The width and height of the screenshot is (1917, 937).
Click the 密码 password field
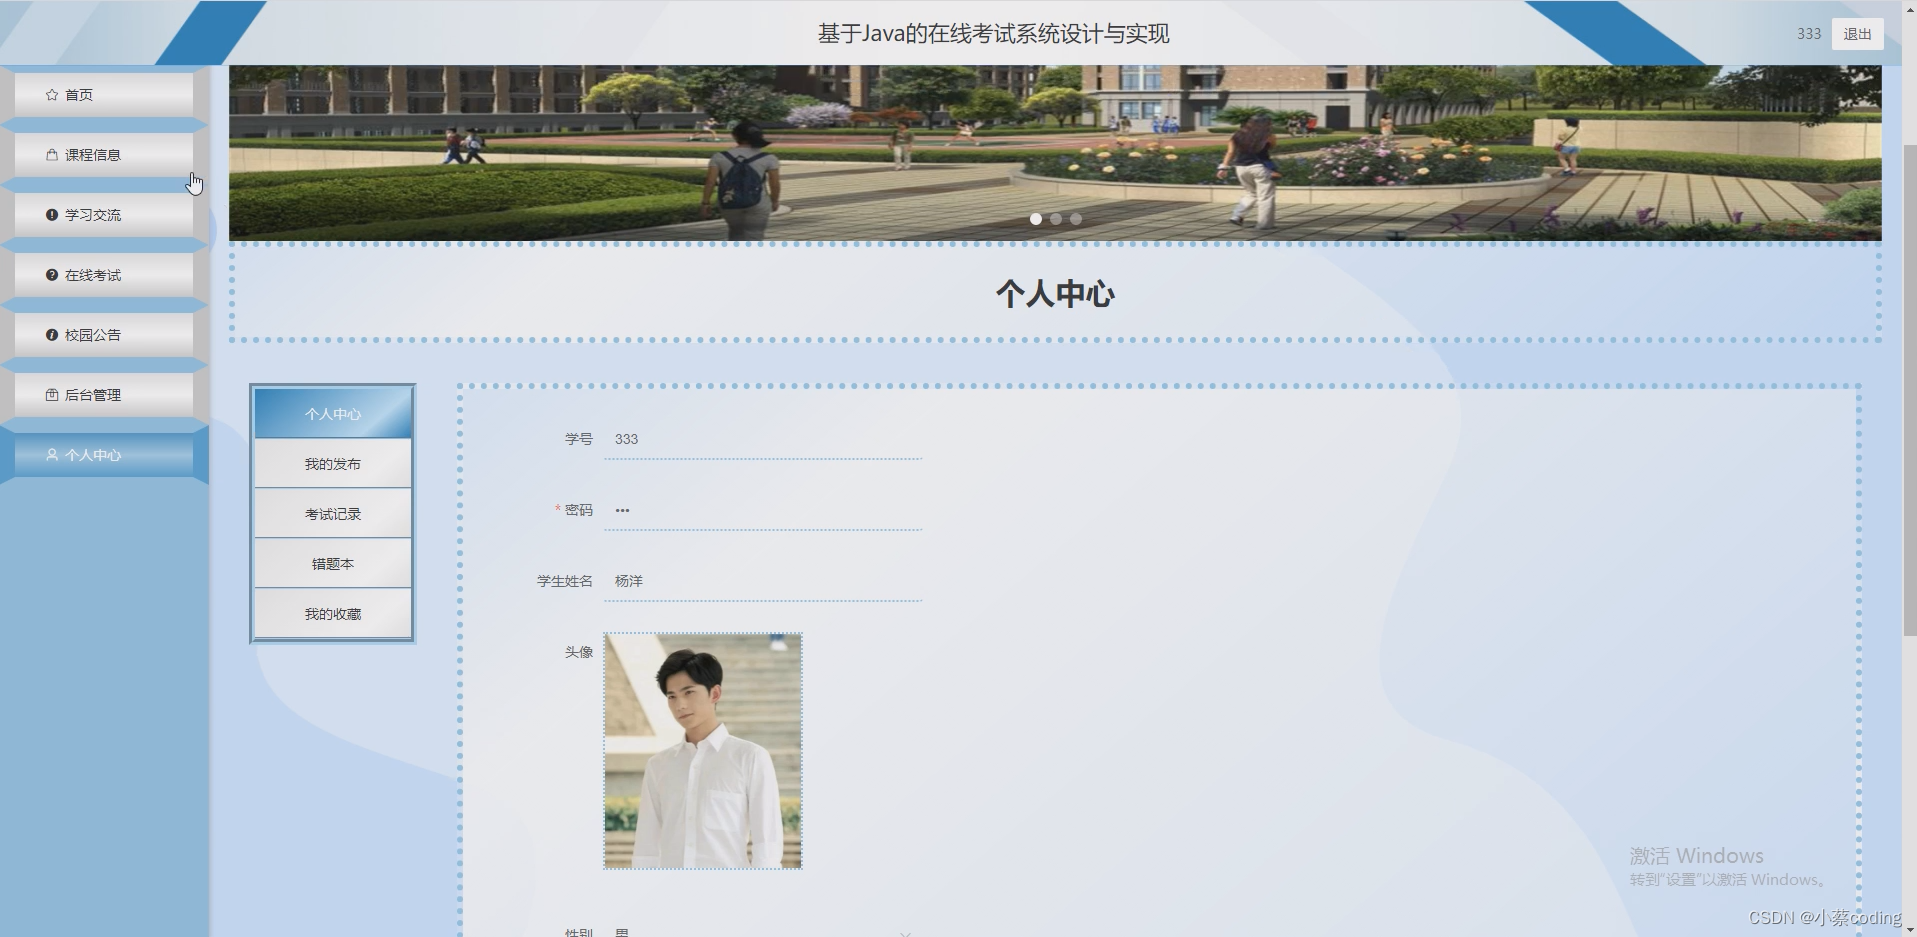tap(763, 510)
